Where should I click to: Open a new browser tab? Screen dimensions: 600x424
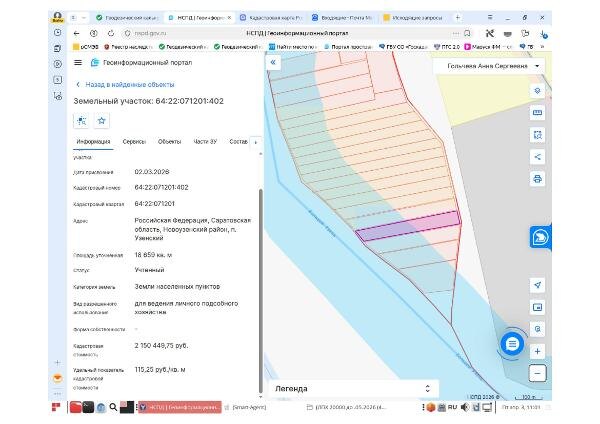457,18
